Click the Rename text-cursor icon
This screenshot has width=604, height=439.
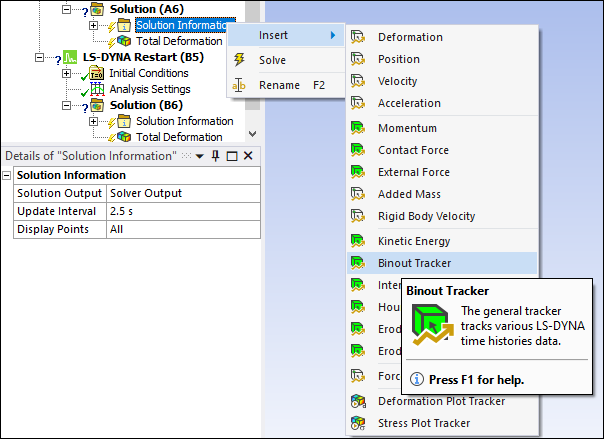coord(239,85)
